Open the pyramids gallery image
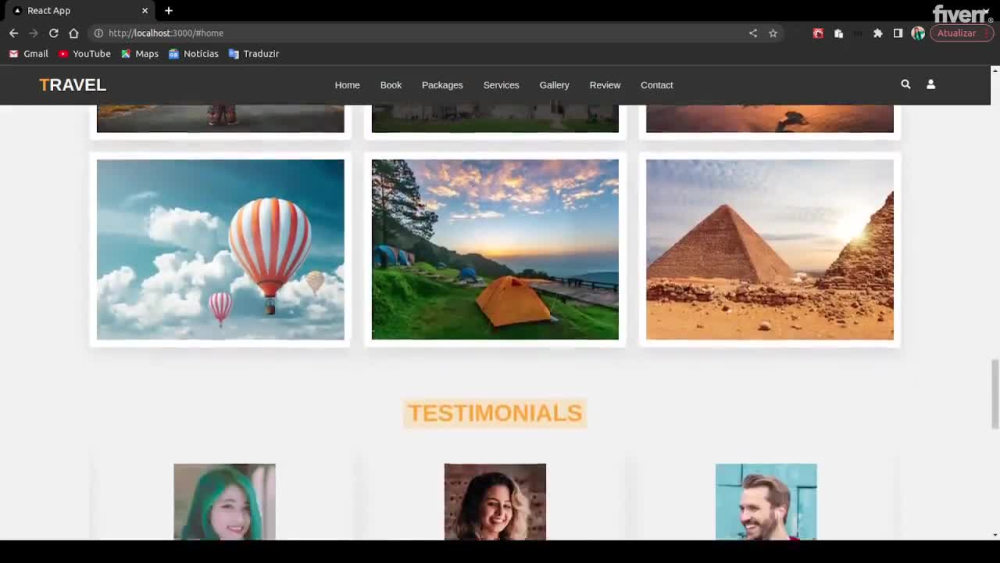1000x563 pixels. pos(770,249)
